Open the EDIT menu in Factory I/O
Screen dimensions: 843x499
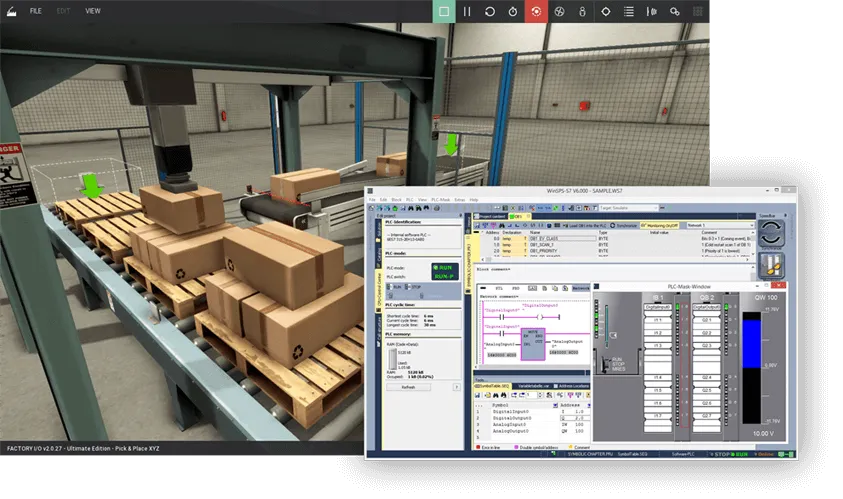63,11
